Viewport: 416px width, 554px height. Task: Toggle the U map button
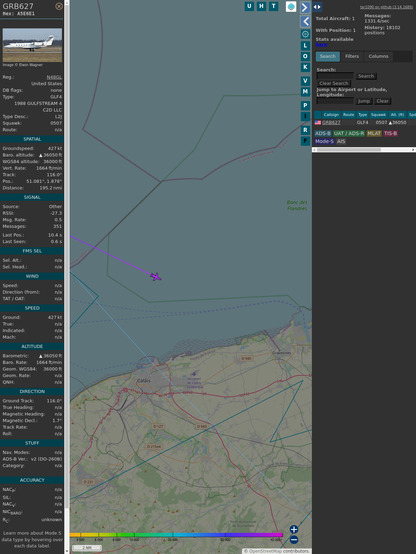249,6
